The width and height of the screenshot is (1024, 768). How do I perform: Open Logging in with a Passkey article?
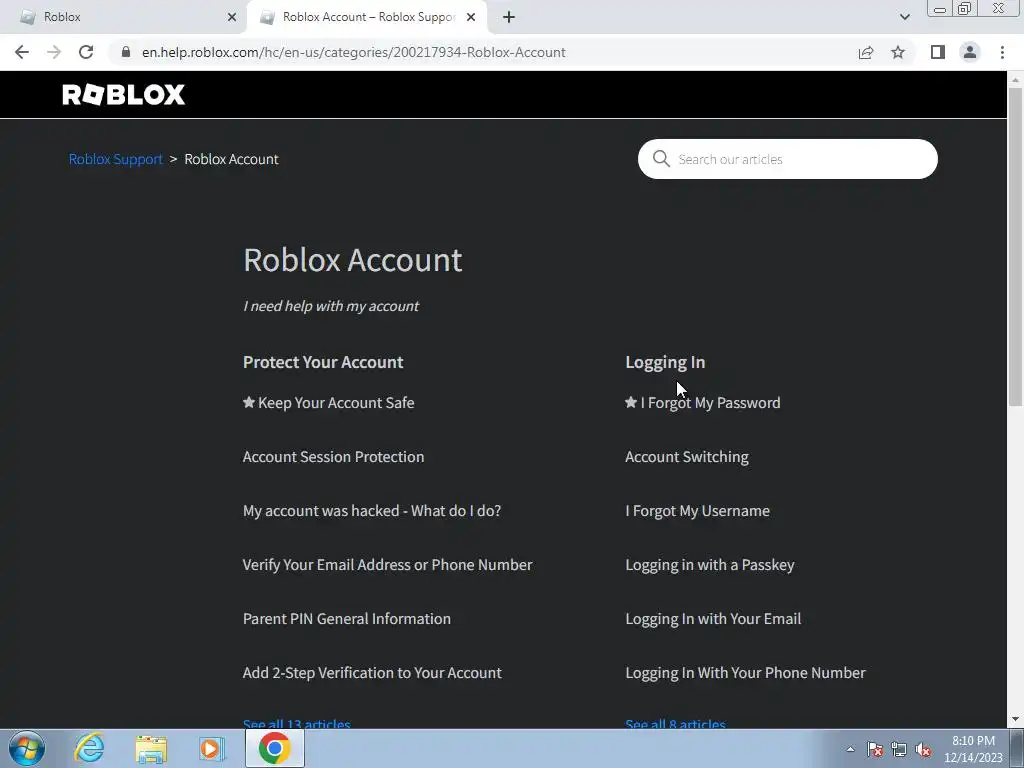(x=710, y=565)
